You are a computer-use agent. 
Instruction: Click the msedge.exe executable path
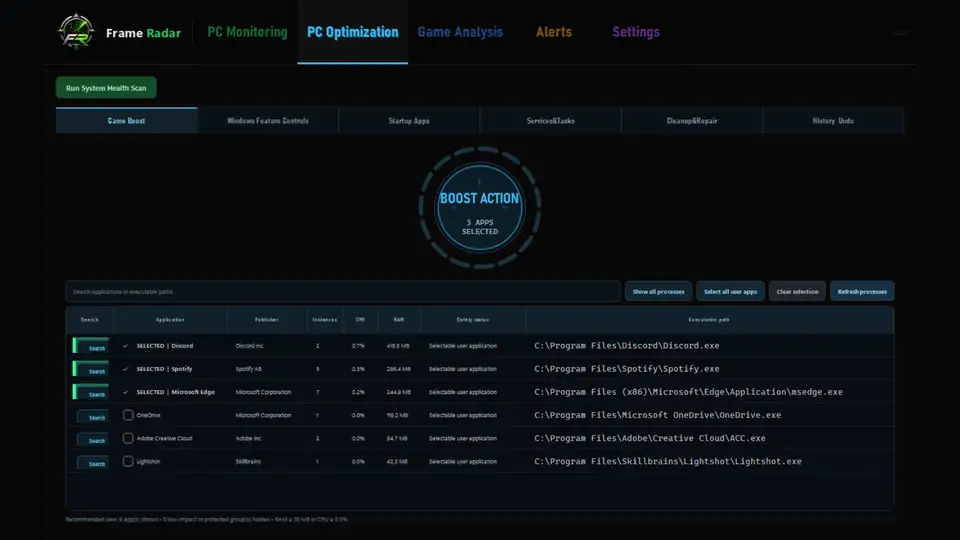(x=688, y=392)
